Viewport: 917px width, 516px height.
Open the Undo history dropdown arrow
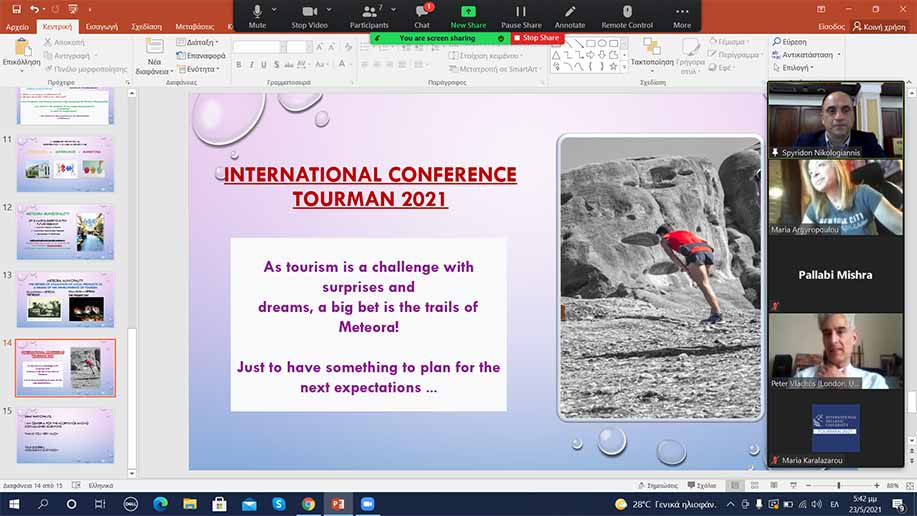[x=44, y=9]
